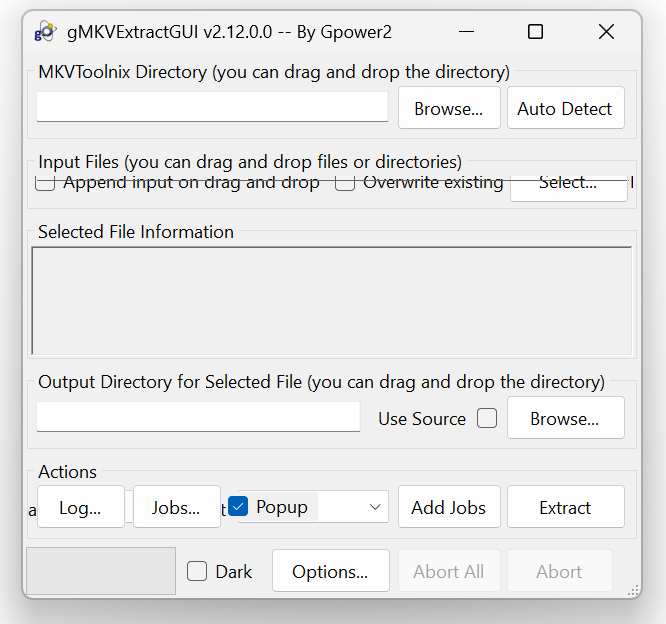Viewport: 666px width, 624px height.
Task: Enable Append input on drag and drop
Action: (45, 184)
